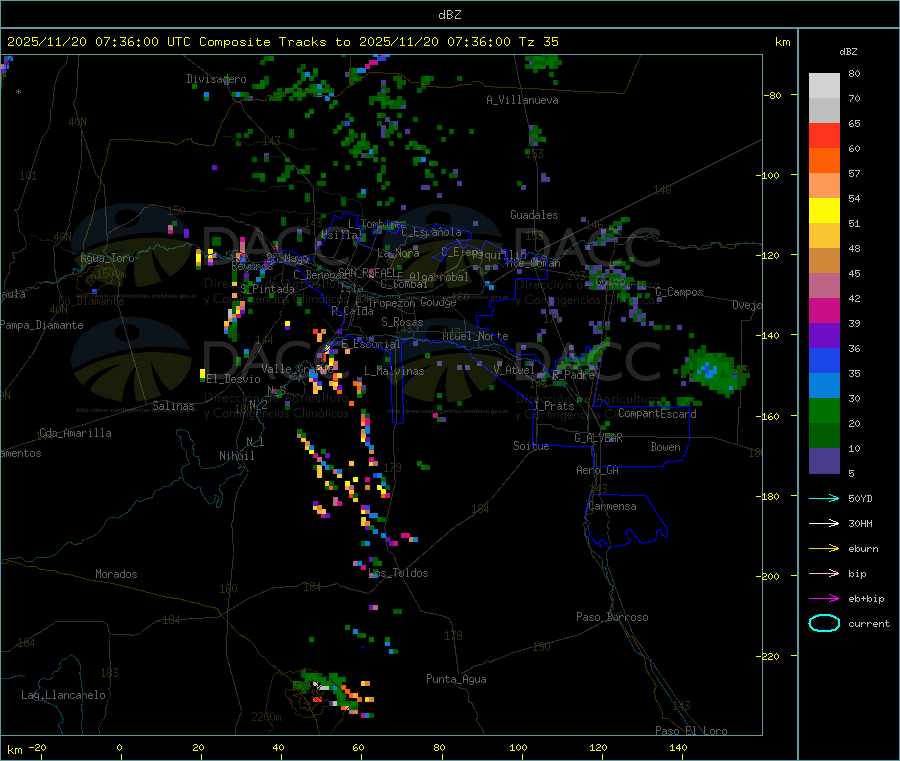Click the A_Villanueva map label
The image size is (900, 761).
pyautogui.click(x=522, y=100)
